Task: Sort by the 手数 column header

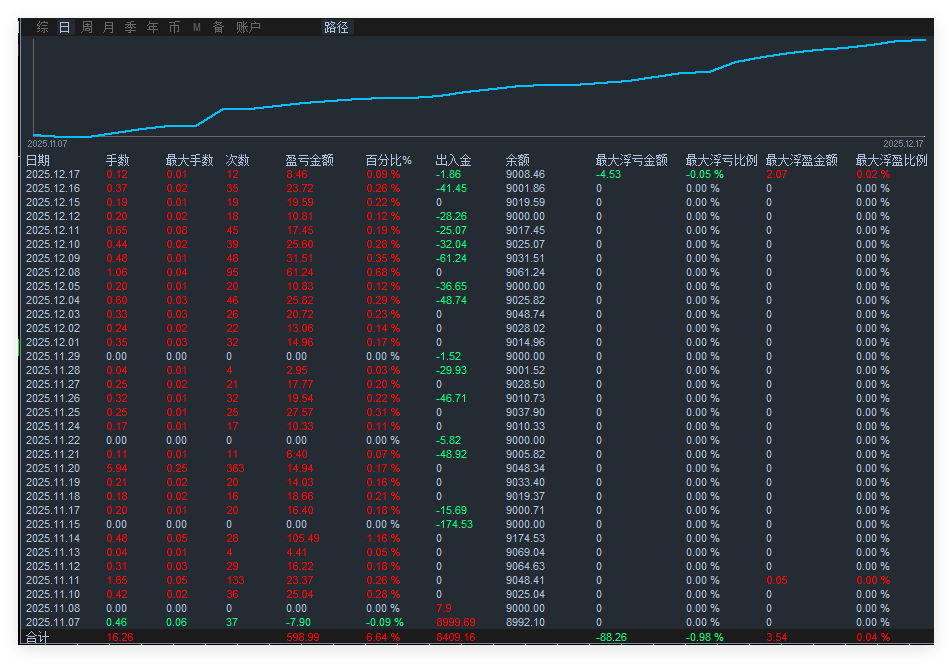Action: (x=118, y=160)
